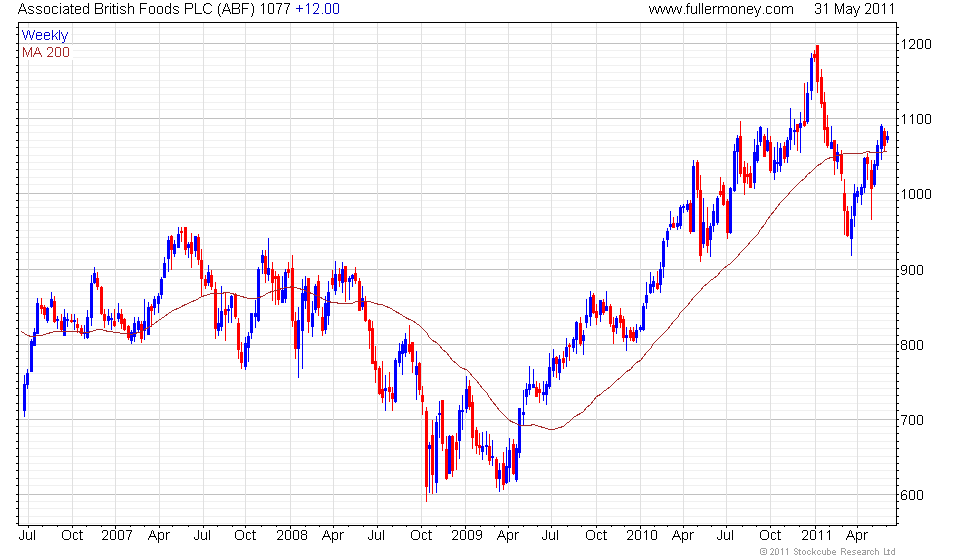Click the 'Apr' label right after 2010

click(x=683, y=536)
